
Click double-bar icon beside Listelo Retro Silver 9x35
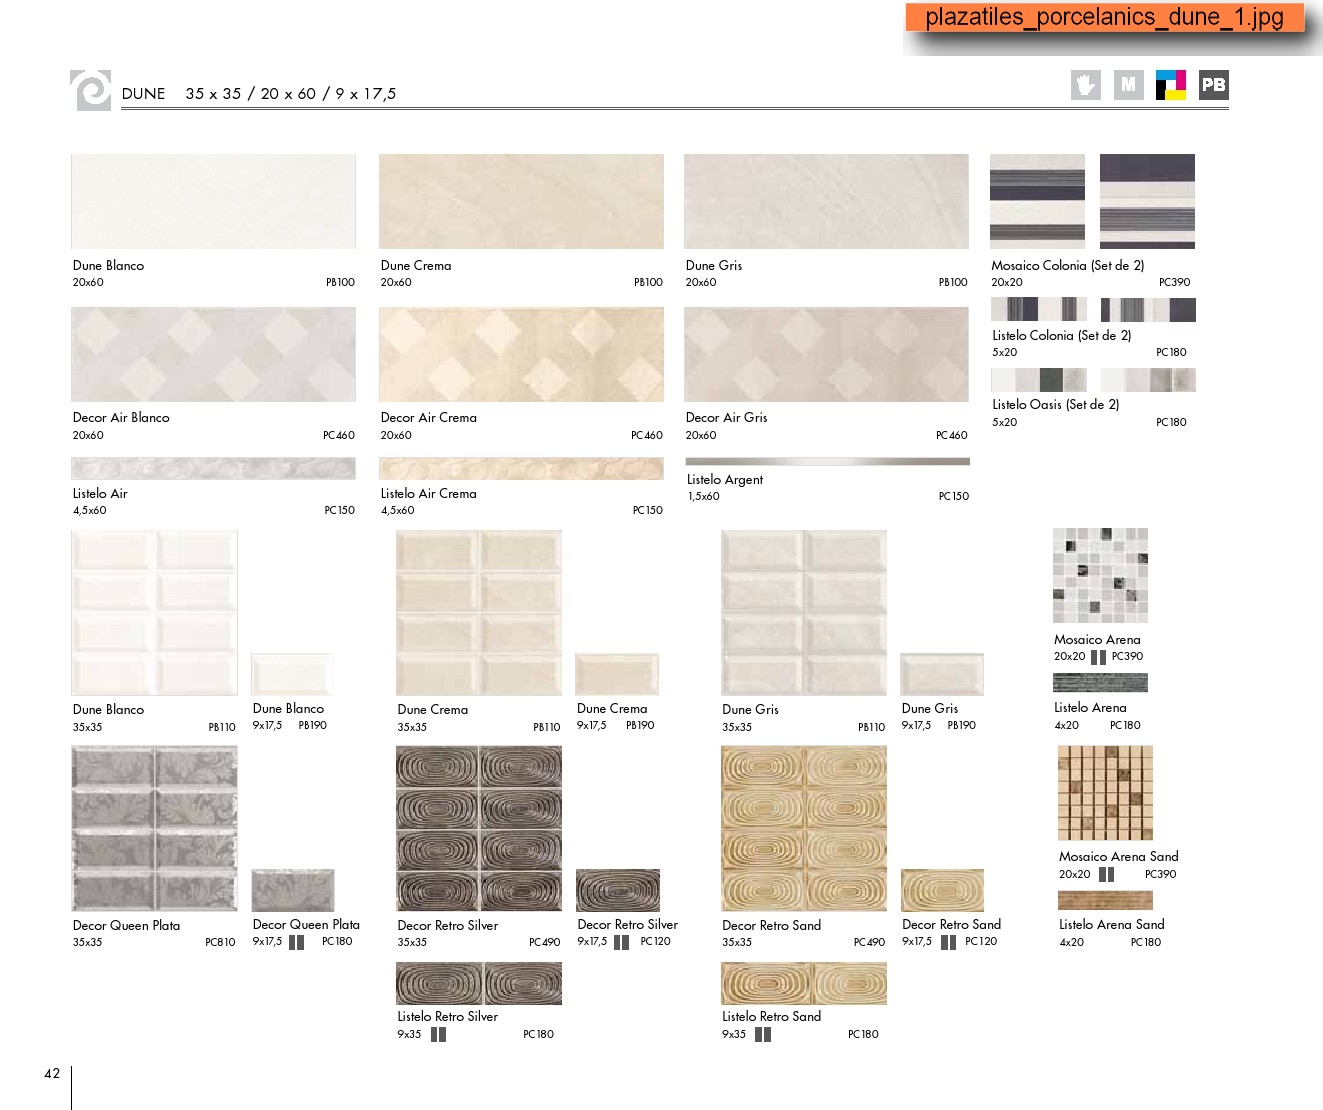point(438,1035)
